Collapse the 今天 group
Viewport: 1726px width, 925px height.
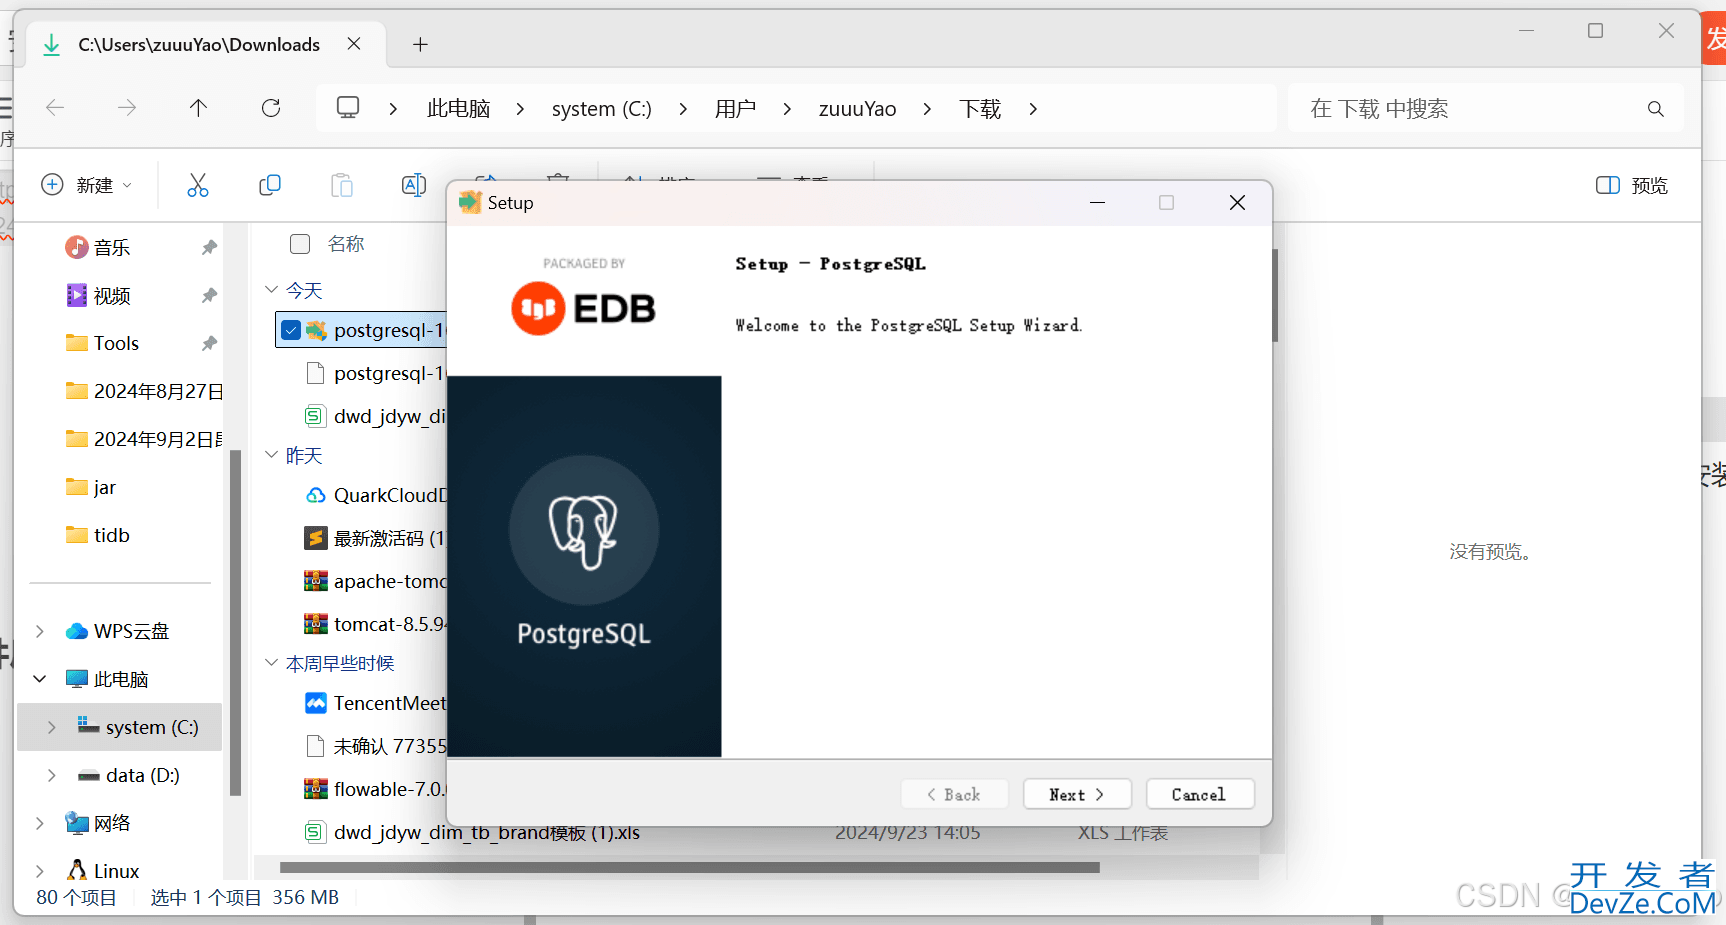tap(271, 290)
